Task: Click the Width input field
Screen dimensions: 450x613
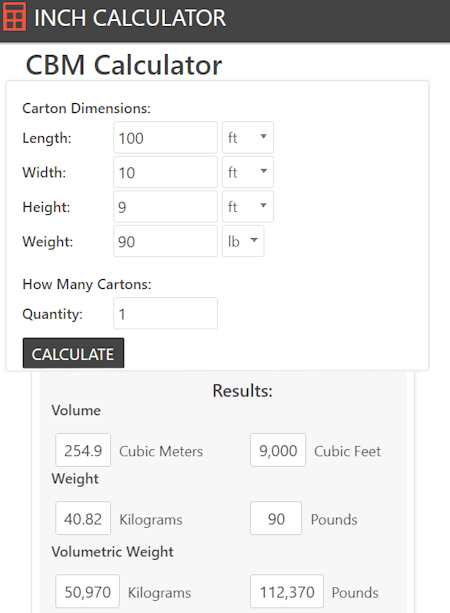Action: 165,172
